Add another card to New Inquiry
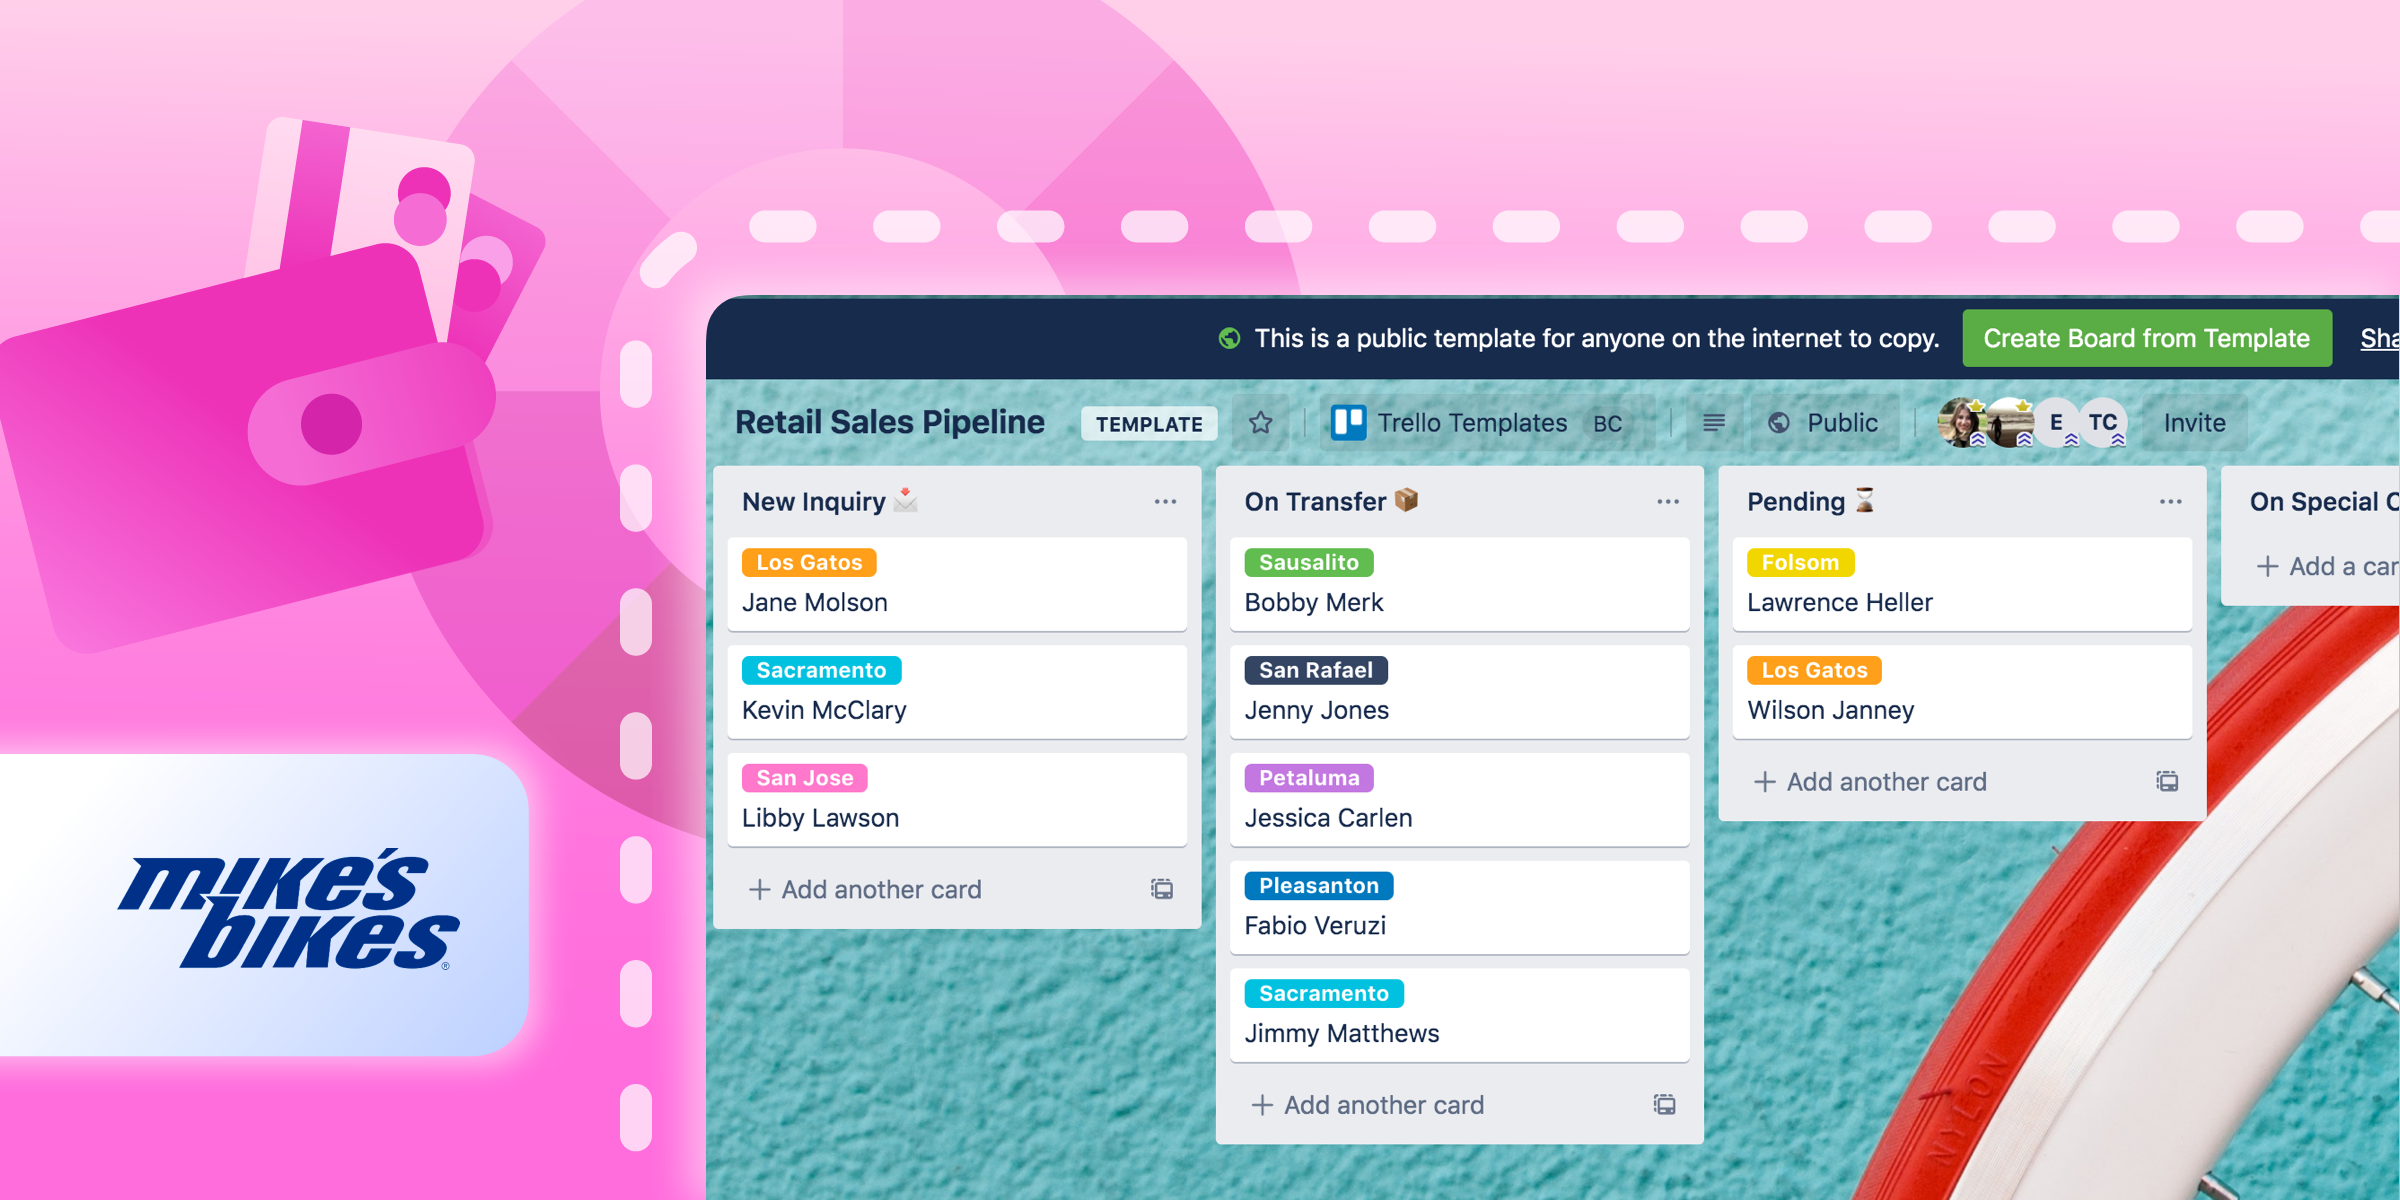The width and height of the screenshot is (2400, 1200). click(866, 889)
